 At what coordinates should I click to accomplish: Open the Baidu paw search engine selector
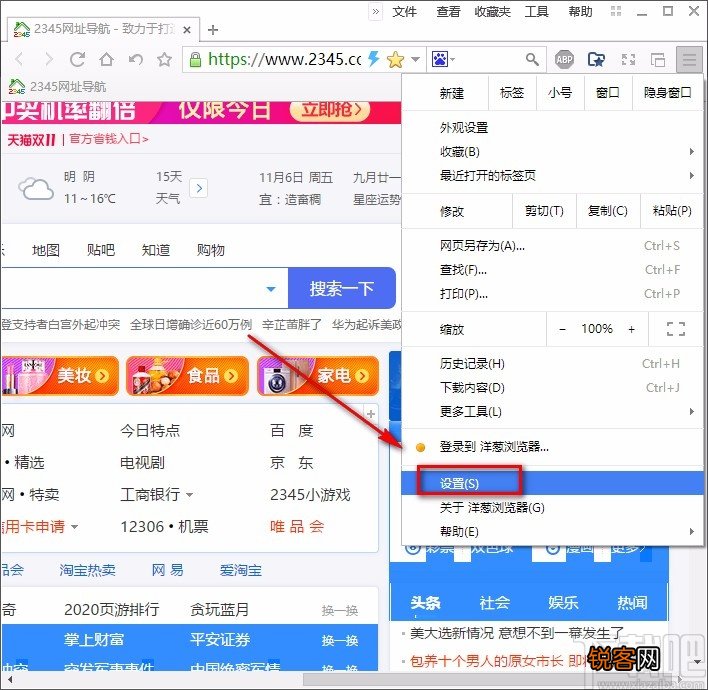click(x=443, y=59)
